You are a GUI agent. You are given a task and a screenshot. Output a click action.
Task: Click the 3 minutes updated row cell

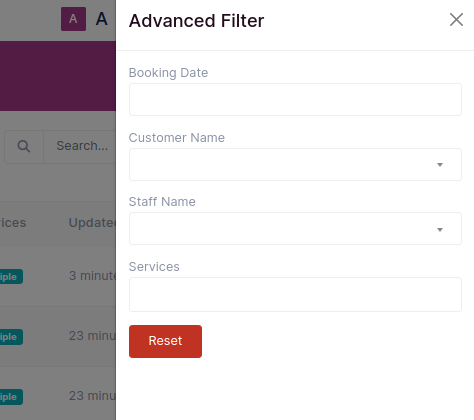tap(92, 276)
